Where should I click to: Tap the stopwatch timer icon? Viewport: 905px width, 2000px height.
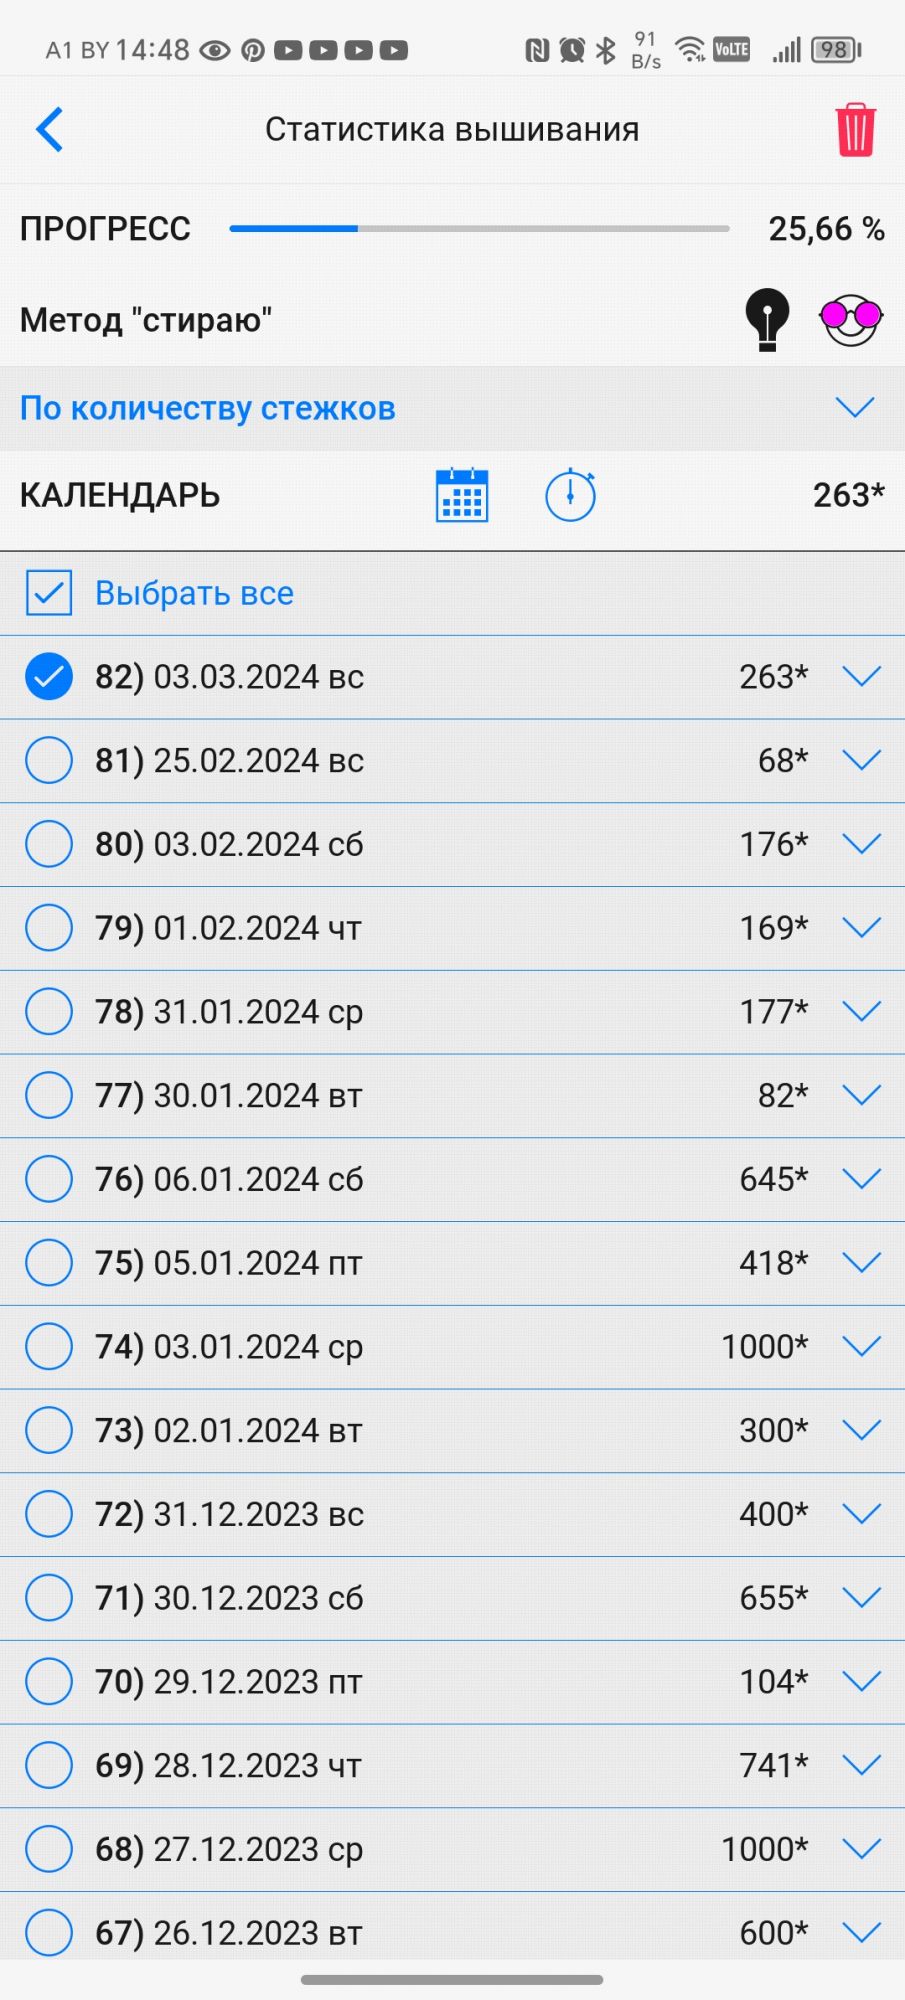[x=570, y=495]
